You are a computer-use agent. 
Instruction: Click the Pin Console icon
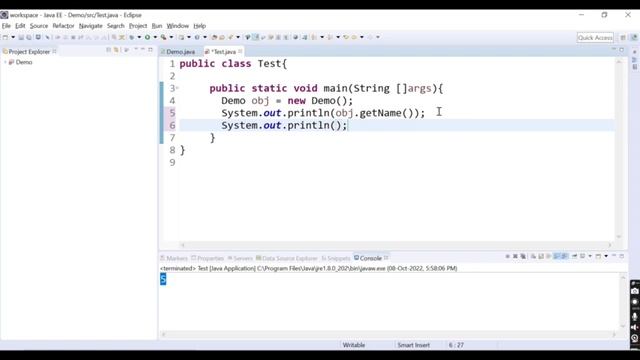[574, 256]
